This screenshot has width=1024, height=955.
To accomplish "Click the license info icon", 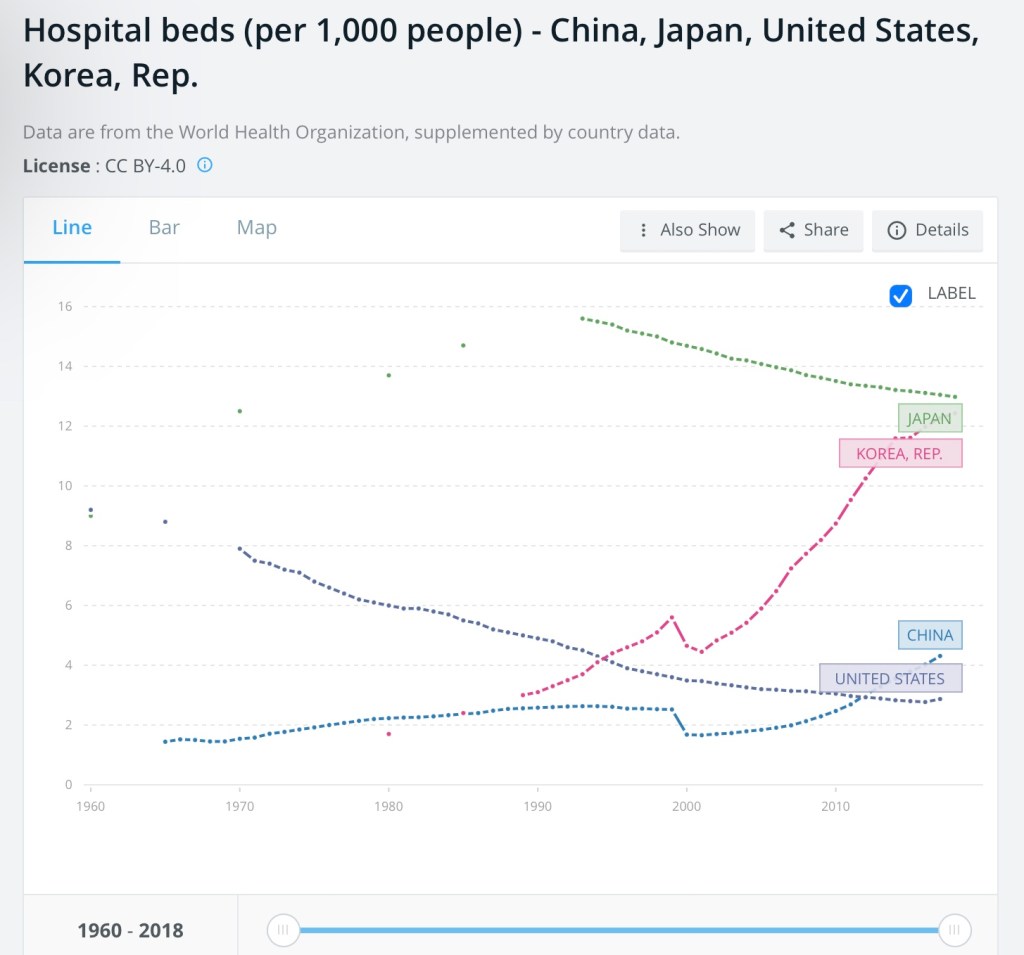I will coord(204,165).
